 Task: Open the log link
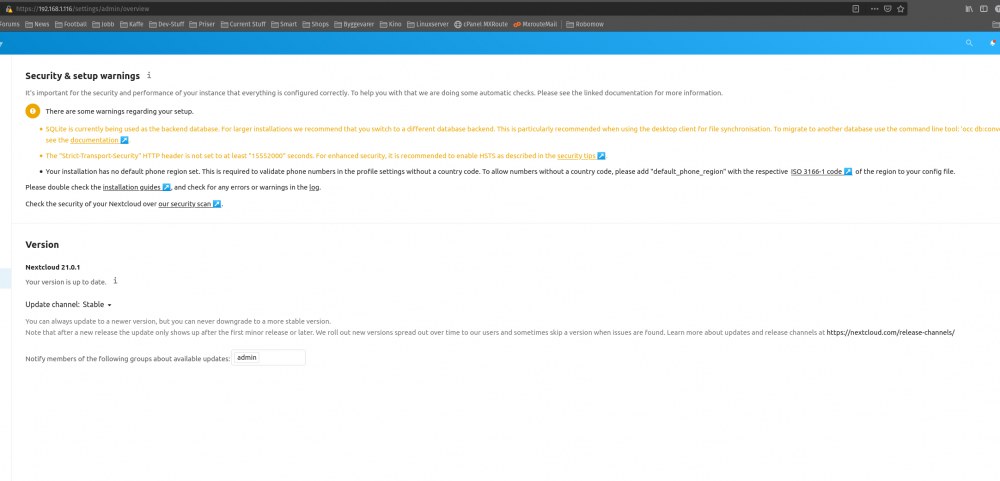pos(314,188)
